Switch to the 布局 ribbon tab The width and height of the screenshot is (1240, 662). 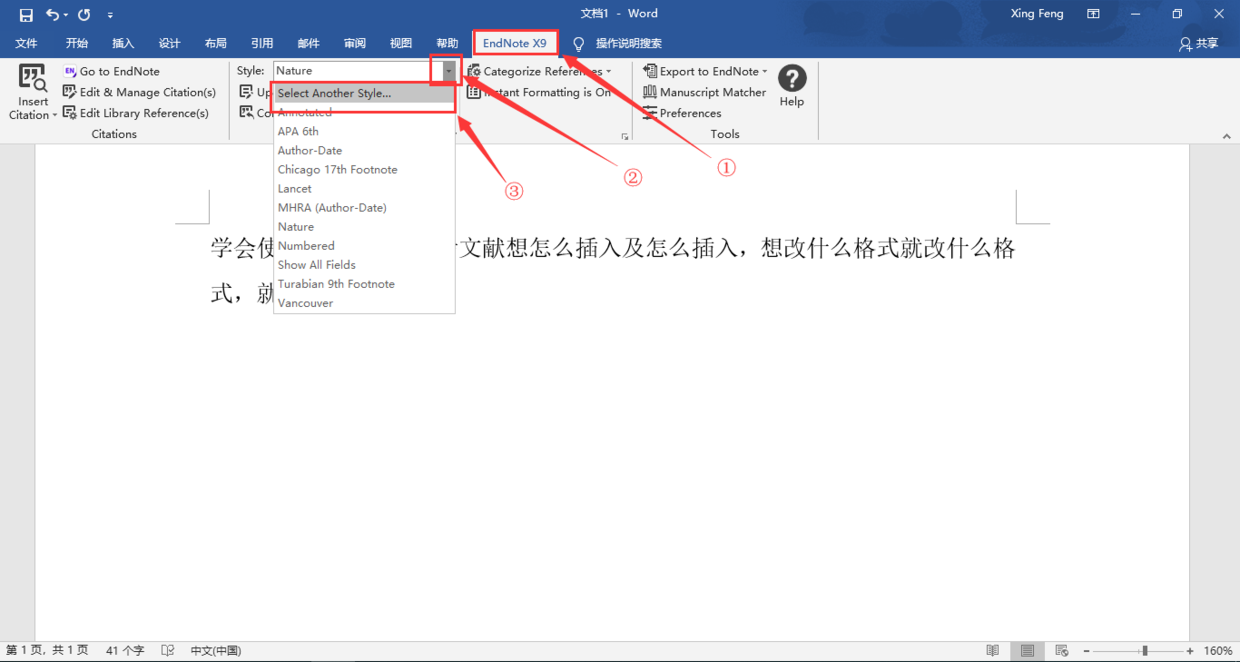(216, 43)
